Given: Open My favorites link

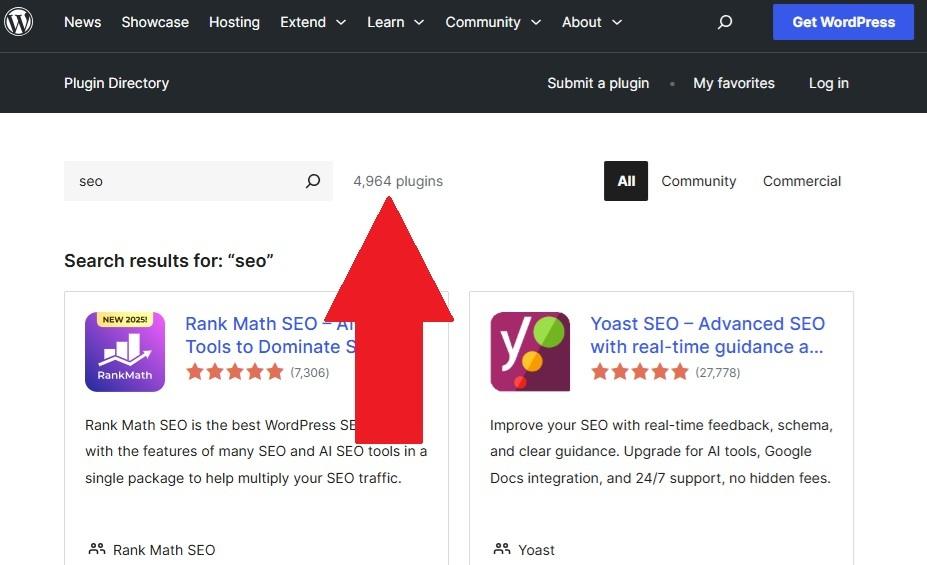Looking at the screenshot, I should pos(734,83).
